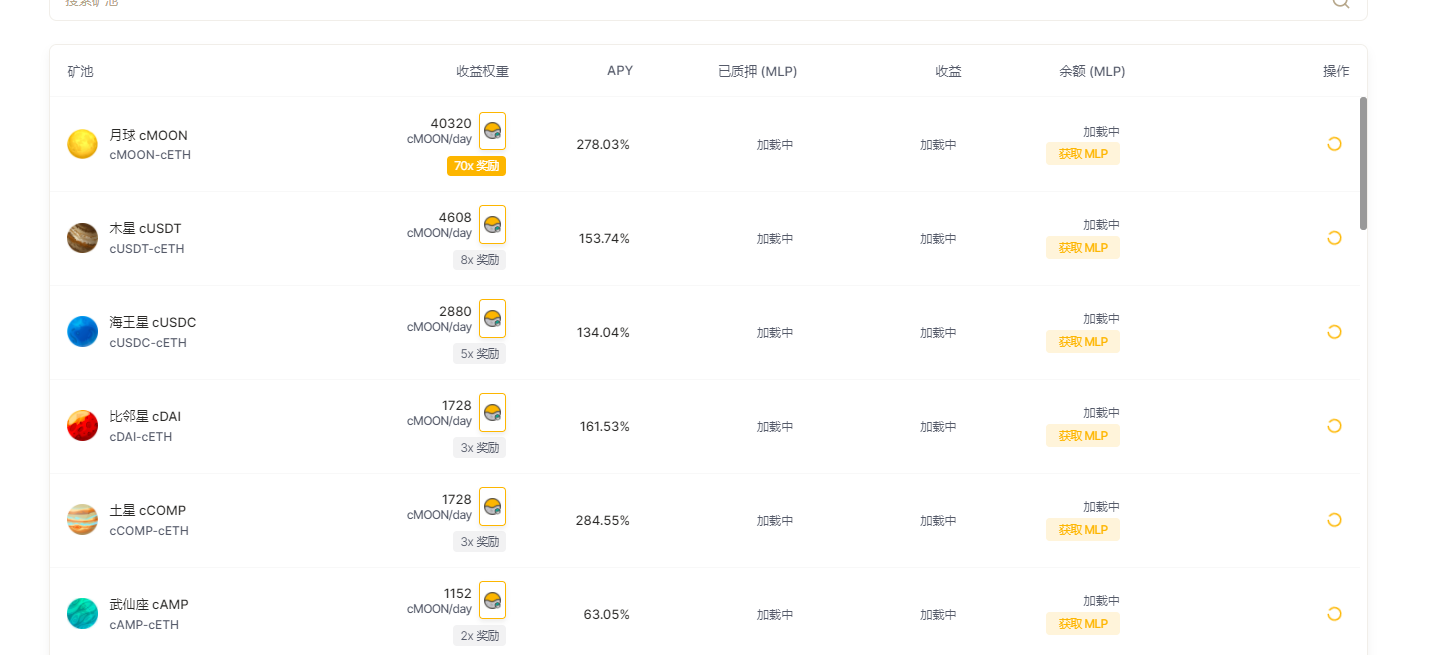This screenshot has width=1440, height=655.
Task: Click the 40320 reward weight value
Action: pos(451,124)
